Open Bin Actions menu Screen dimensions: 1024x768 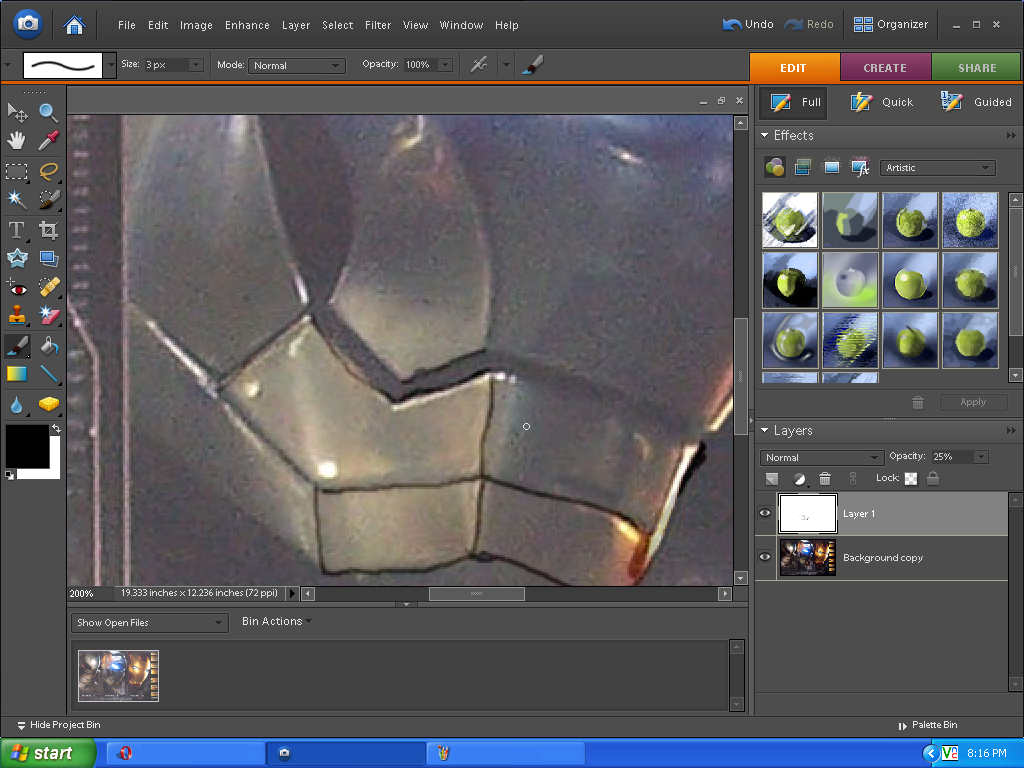(x=277, y=621)
